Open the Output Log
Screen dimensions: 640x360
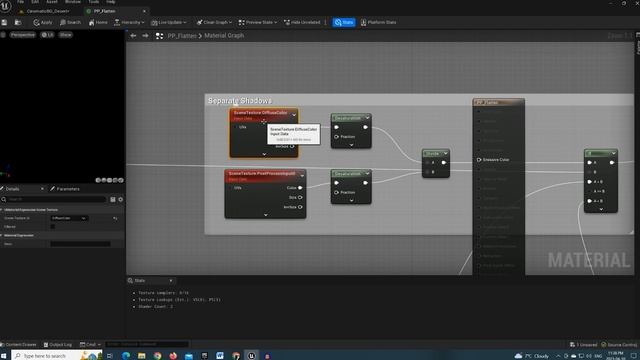(x=58, y=345)
